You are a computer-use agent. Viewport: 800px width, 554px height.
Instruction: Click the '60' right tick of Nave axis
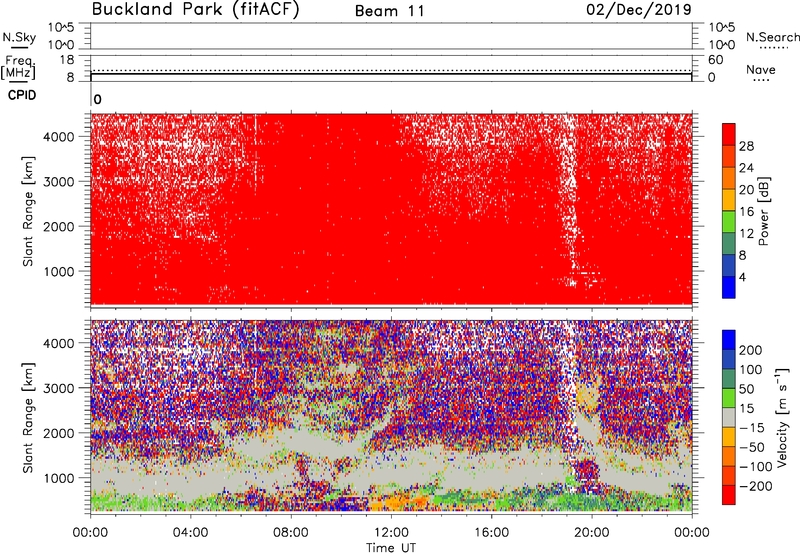(x=715, y=60)
